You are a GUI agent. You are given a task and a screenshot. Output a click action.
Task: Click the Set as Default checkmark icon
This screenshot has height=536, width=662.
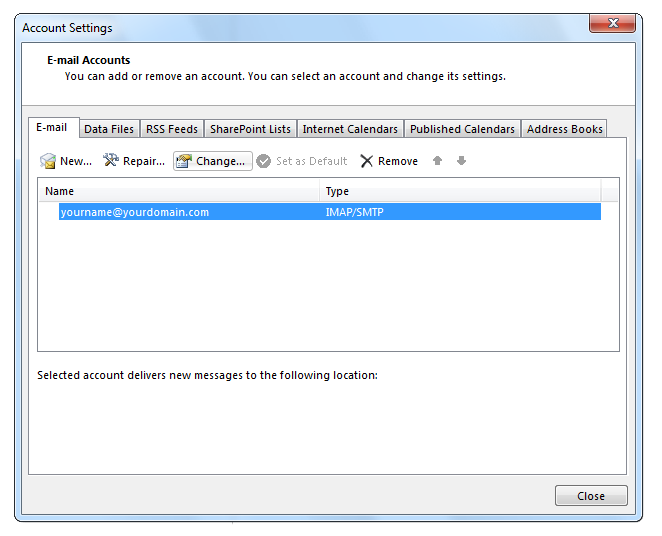pos(264,161)
